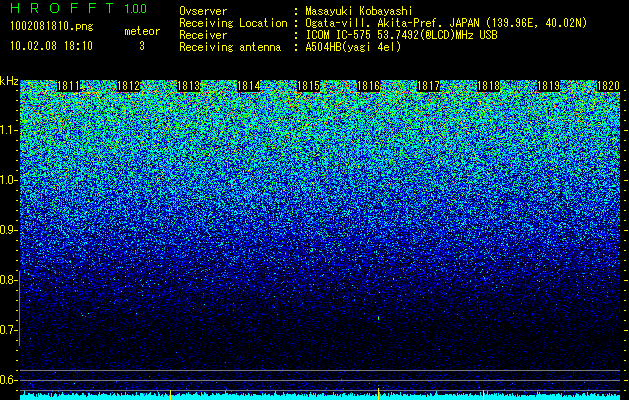Screen dimensions: 629x400
Task: Click the bright meteor echo near 0.72 kHz
Action: coord(378,319)
